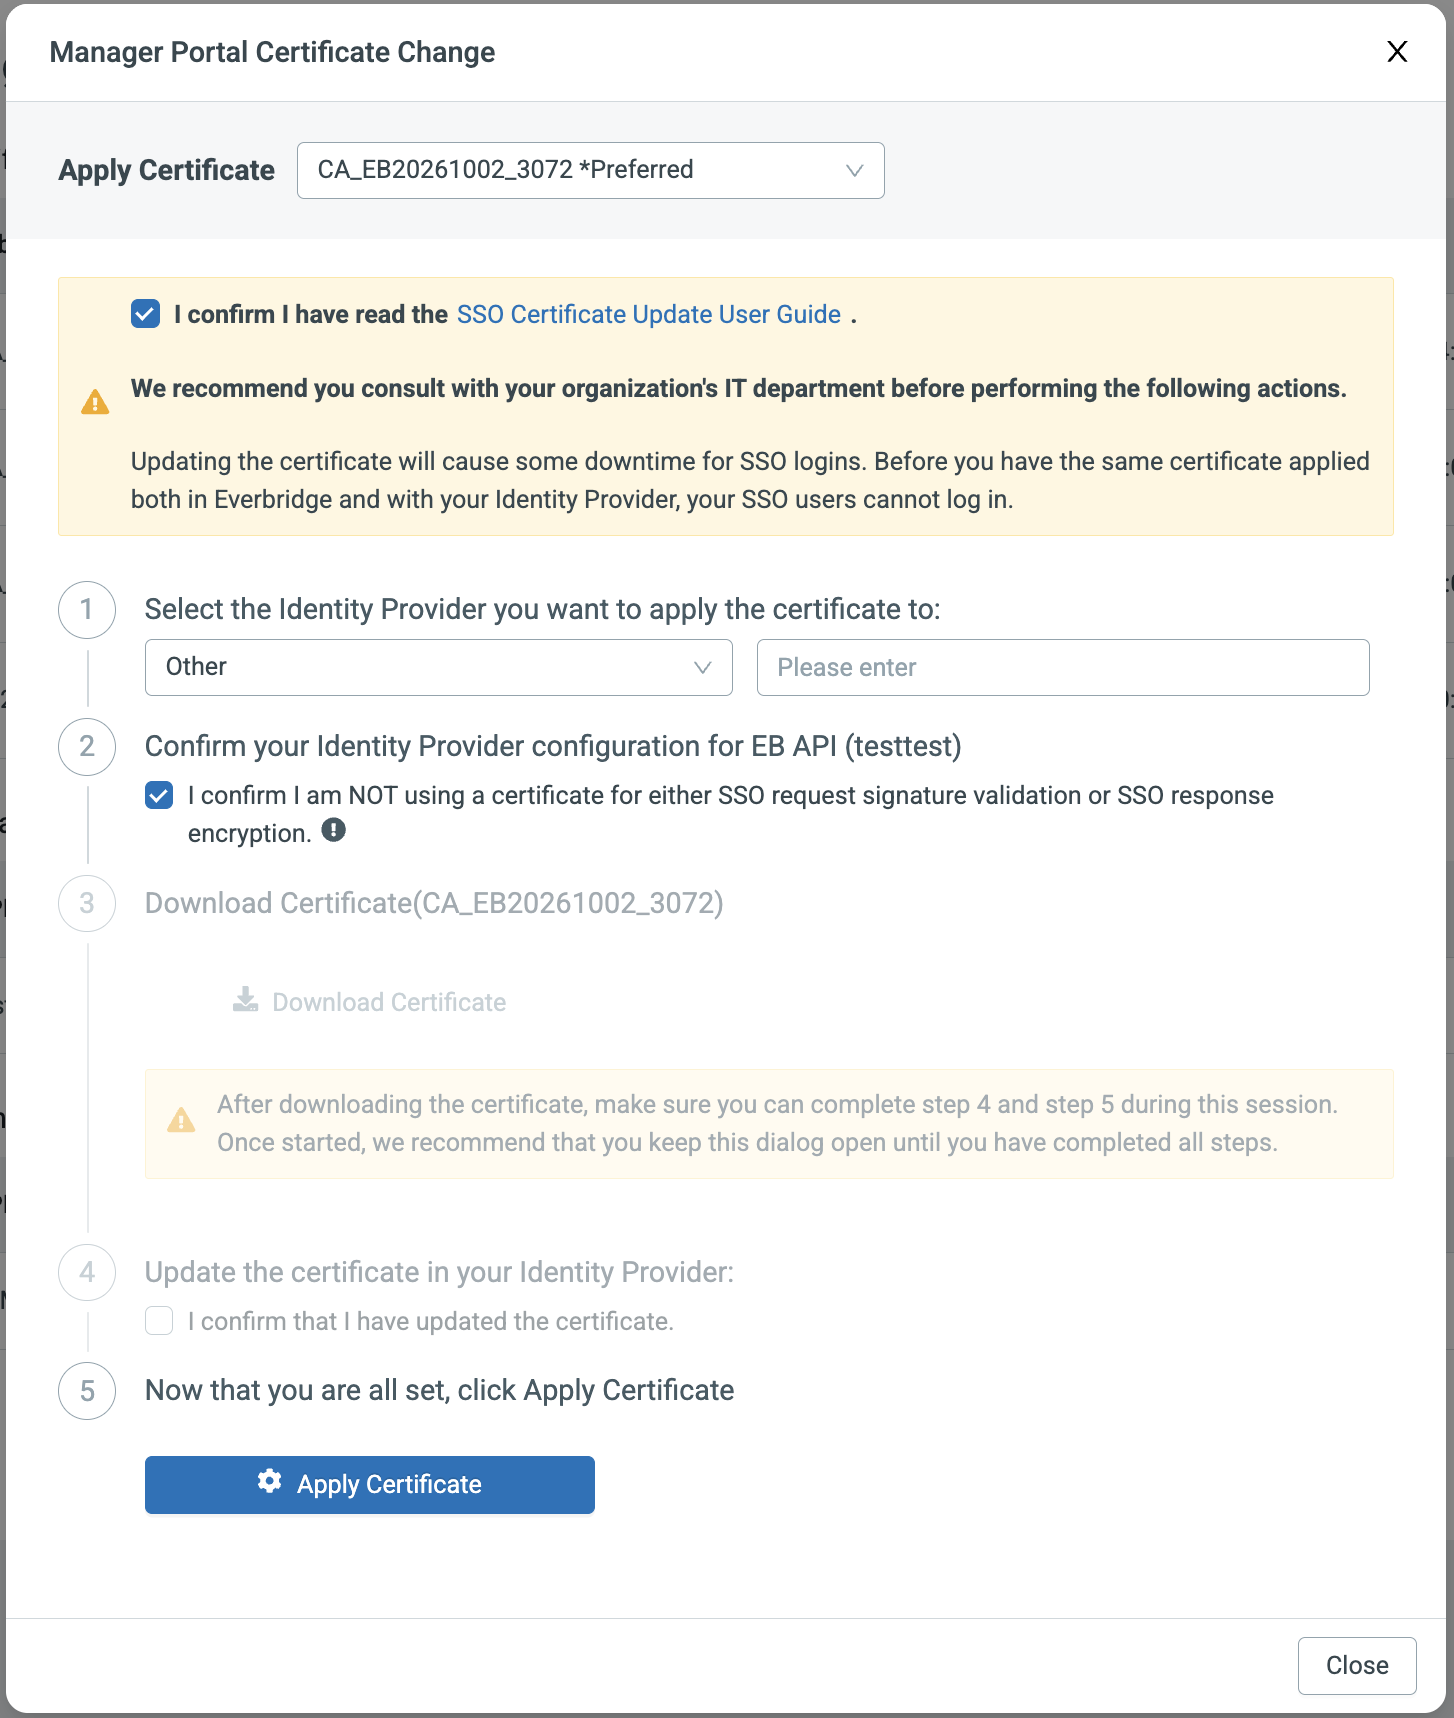Click the download icon beside Download Certificate
This screenshot has width=1454, height=1718.
tap(245, 1000)
